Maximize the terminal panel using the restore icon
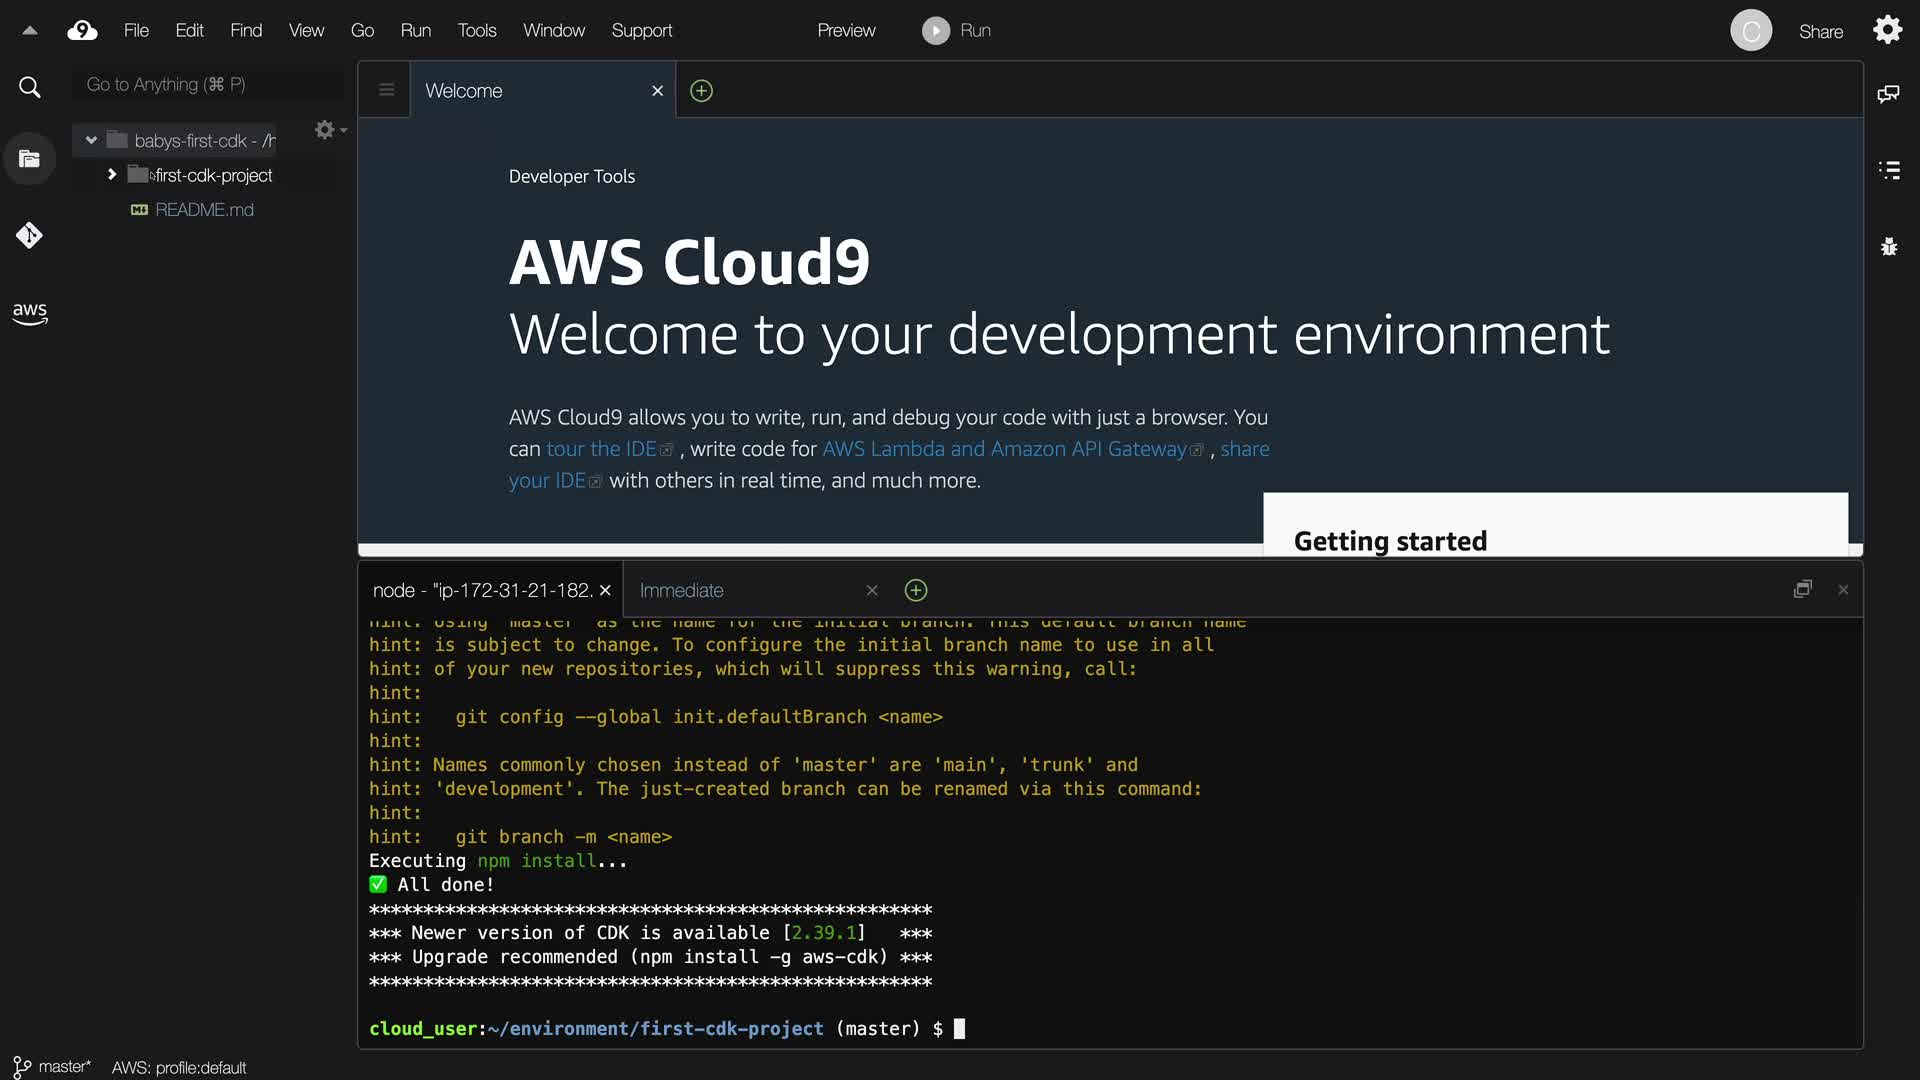1920x1080 pixels. (1802, 590)
